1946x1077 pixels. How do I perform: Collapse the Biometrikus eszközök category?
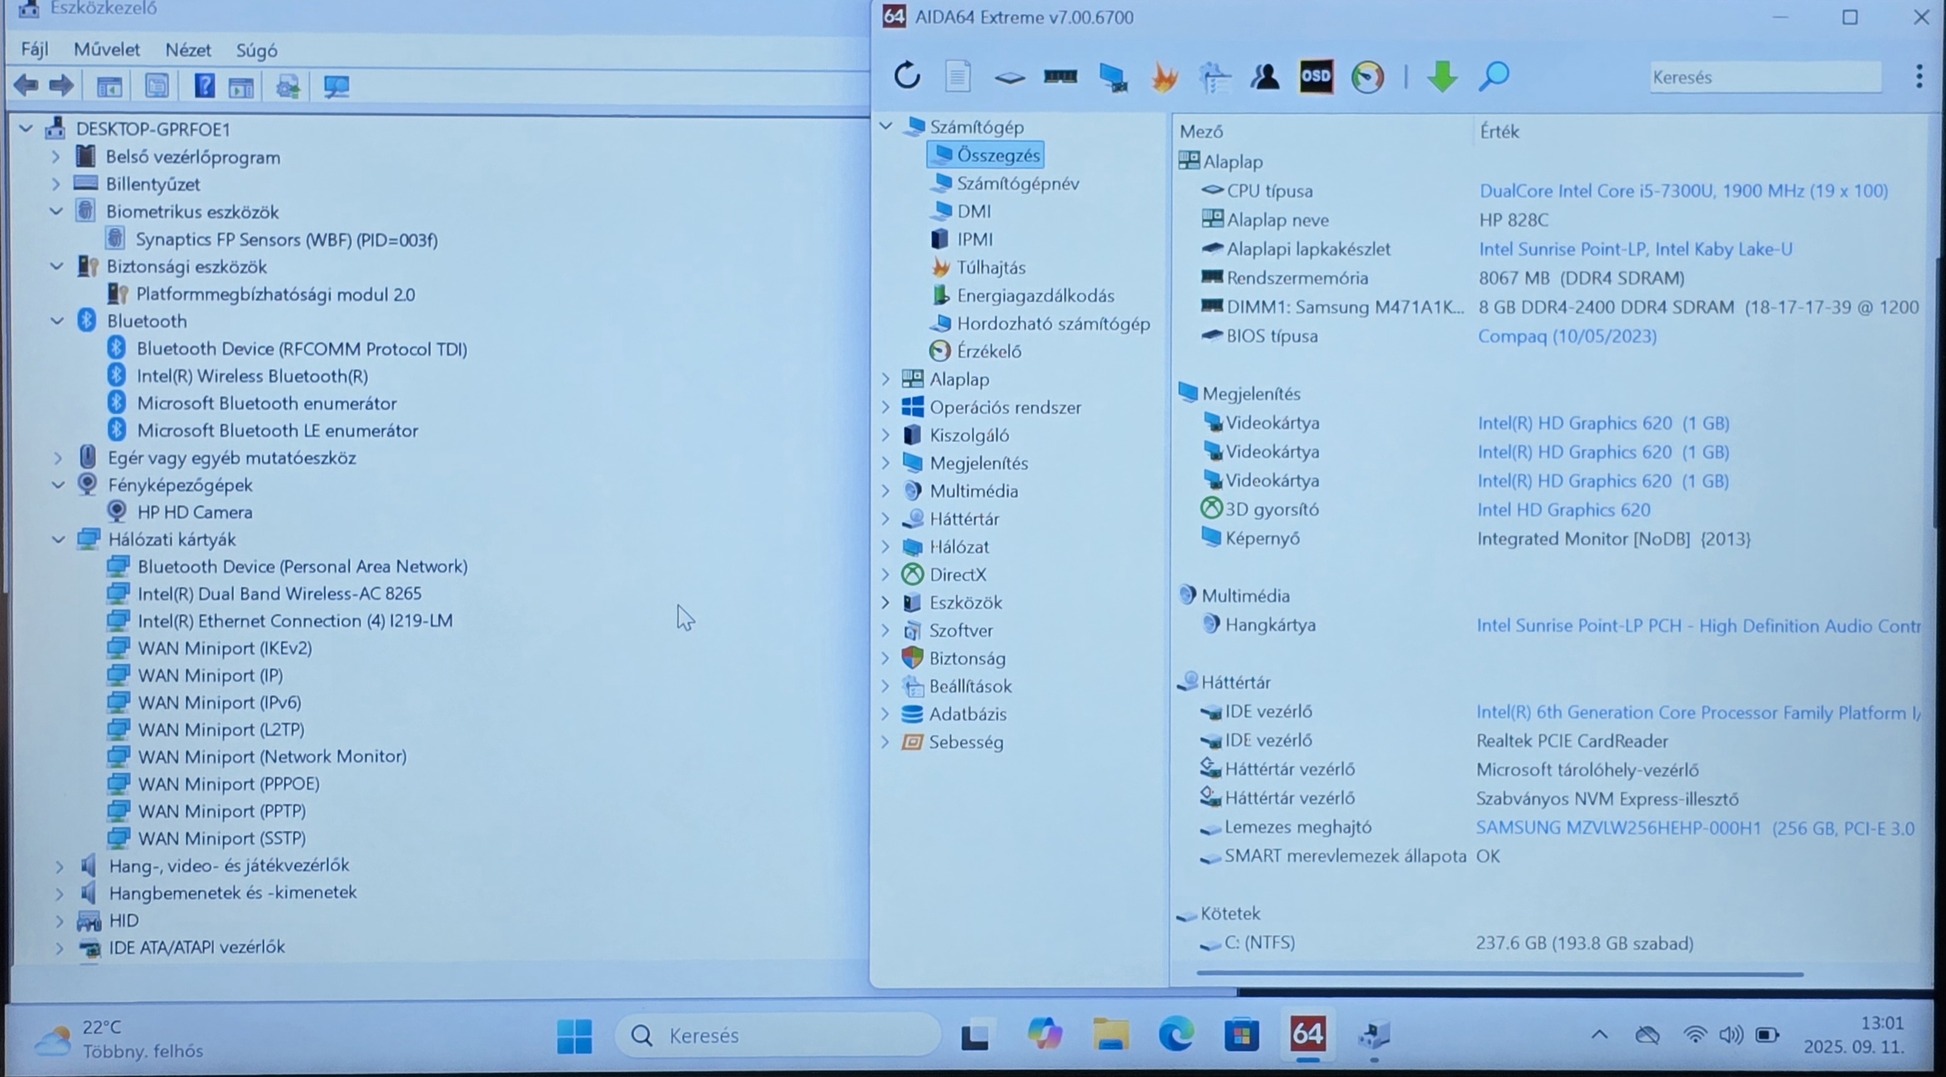click(56, 212)
